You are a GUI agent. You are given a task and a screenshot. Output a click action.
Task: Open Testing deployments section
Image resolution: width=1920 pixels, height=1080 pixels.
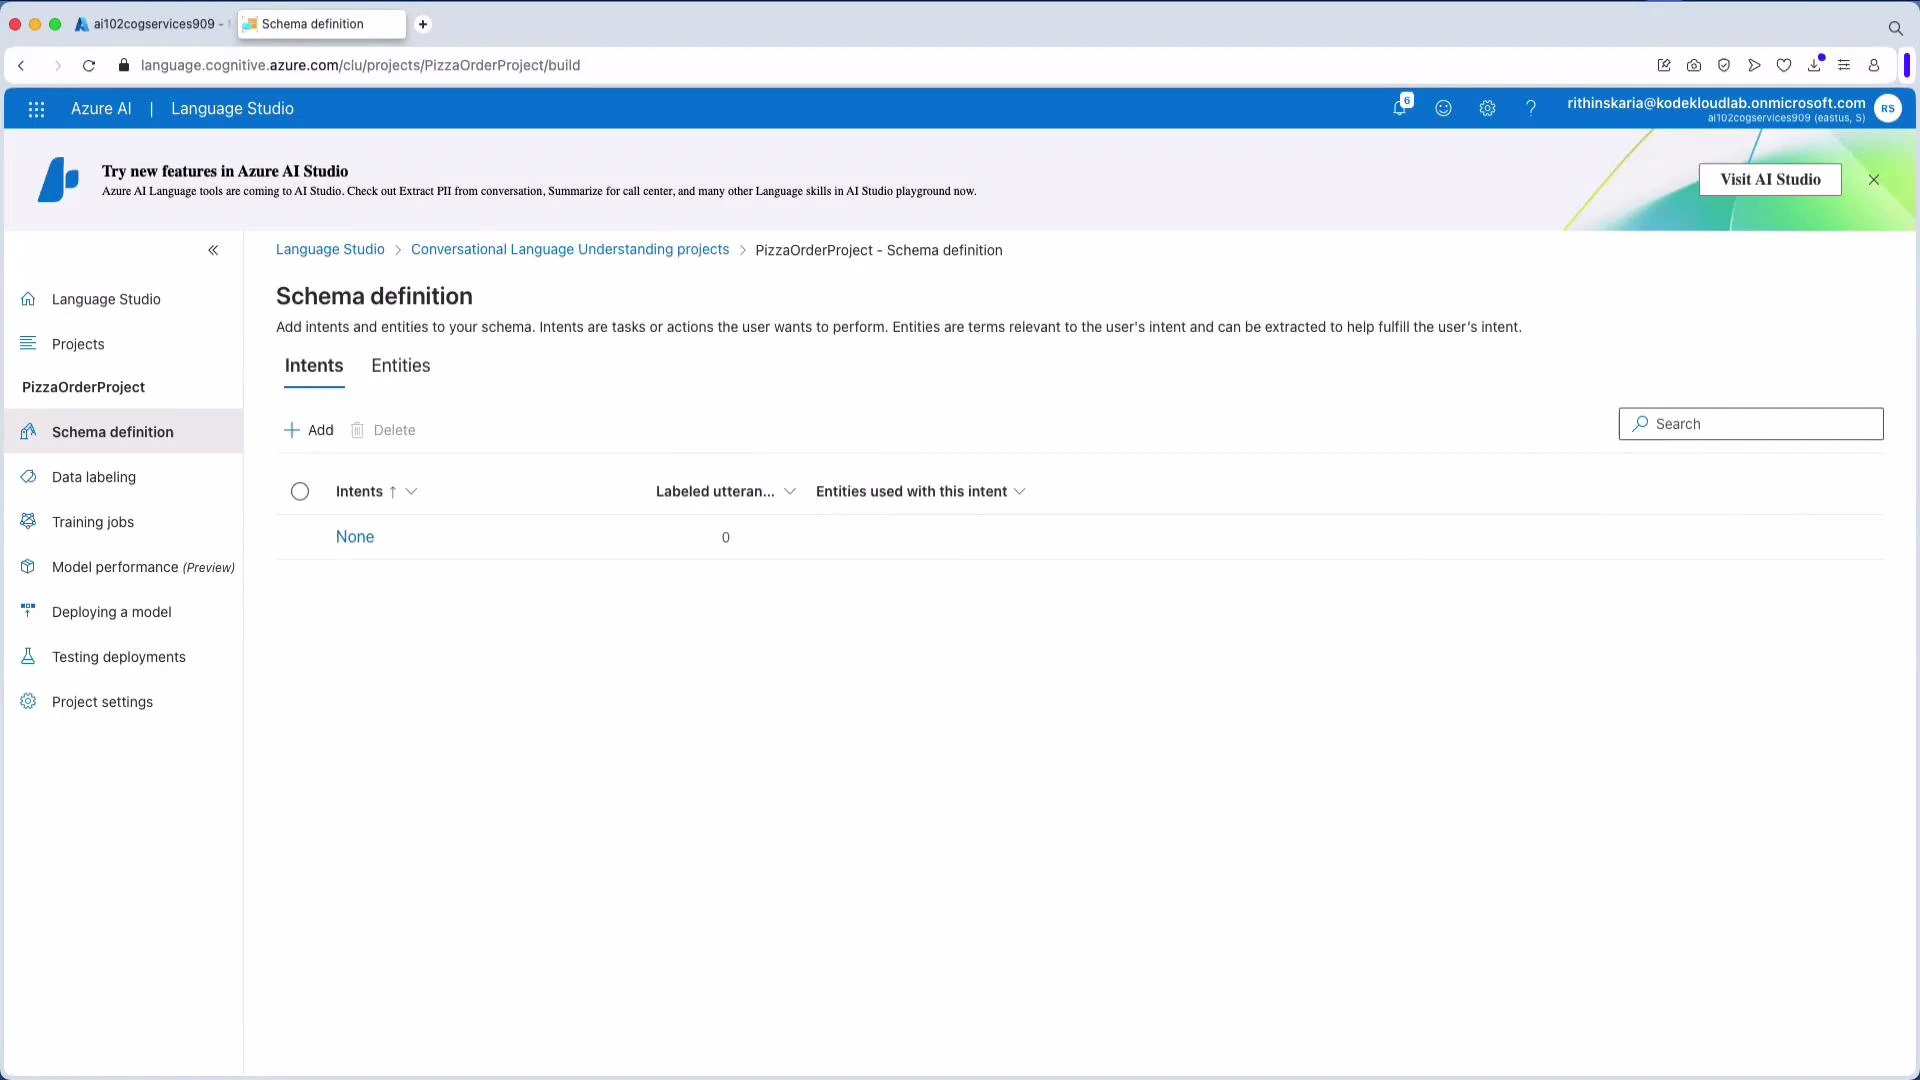point(118,656)
